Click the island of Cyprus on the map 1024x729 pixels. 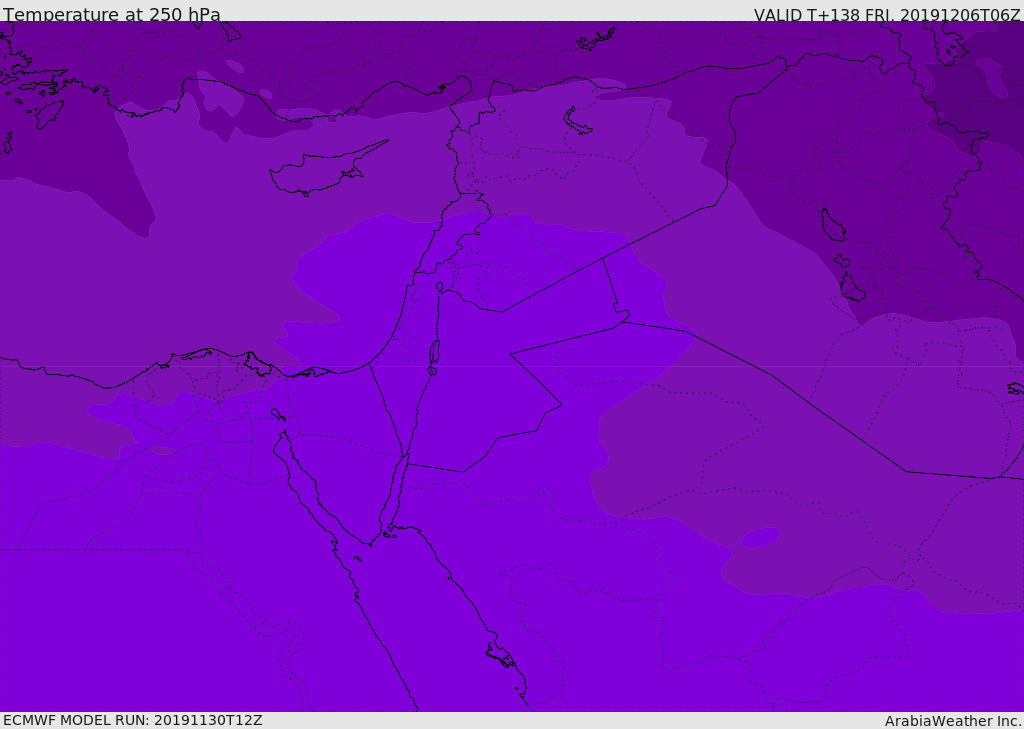coord(320,170)
